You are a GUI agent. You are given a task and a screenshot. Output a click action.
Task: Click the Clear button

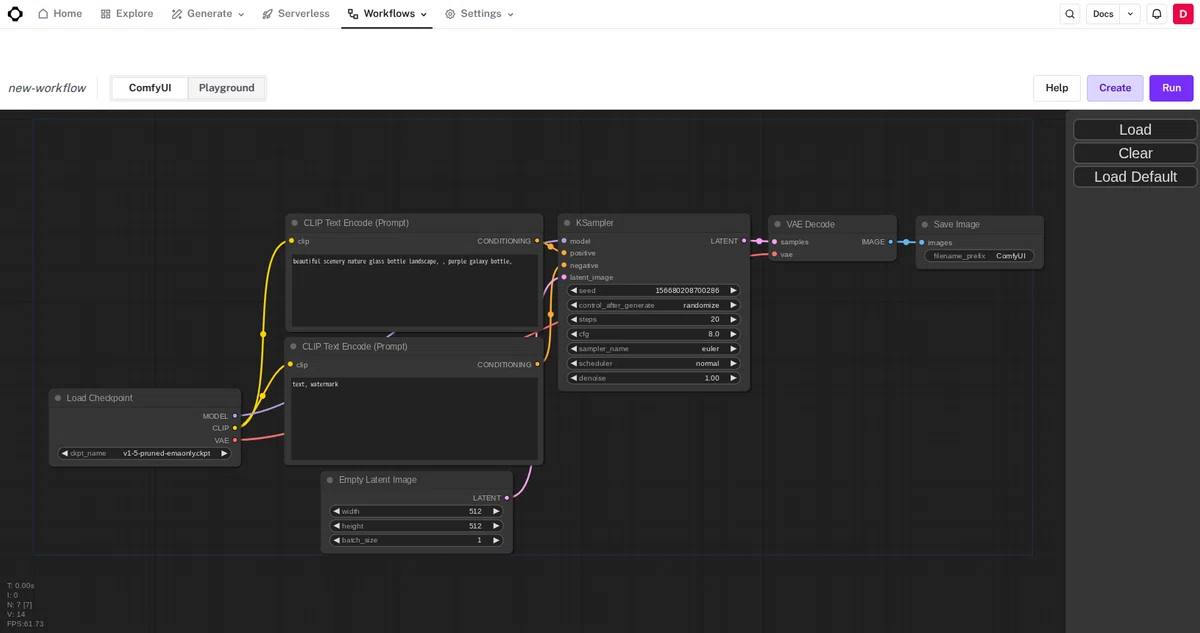pos(1135,153)
